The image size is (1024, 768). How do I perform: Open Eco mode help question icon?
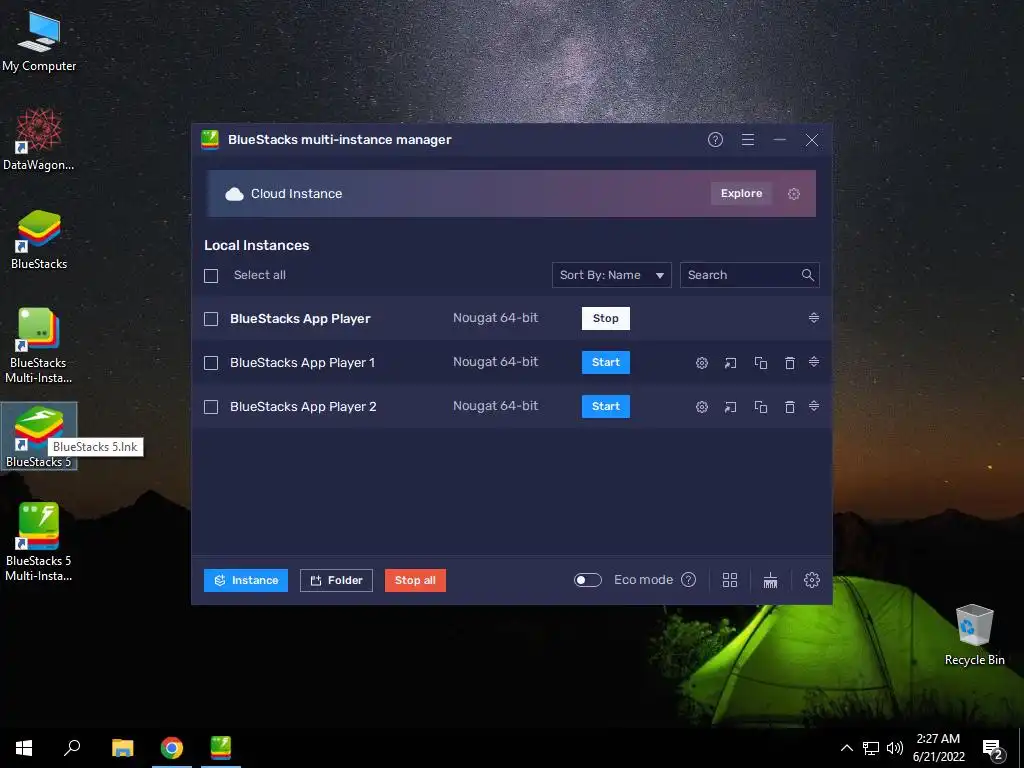click(688, 580)
